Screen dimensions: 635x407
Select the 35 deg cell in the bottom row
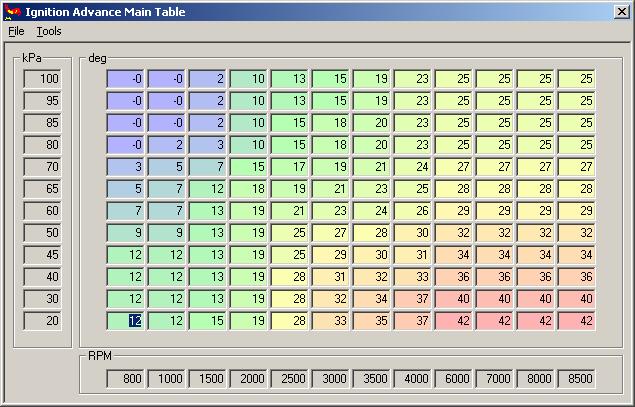click(371, 321)
